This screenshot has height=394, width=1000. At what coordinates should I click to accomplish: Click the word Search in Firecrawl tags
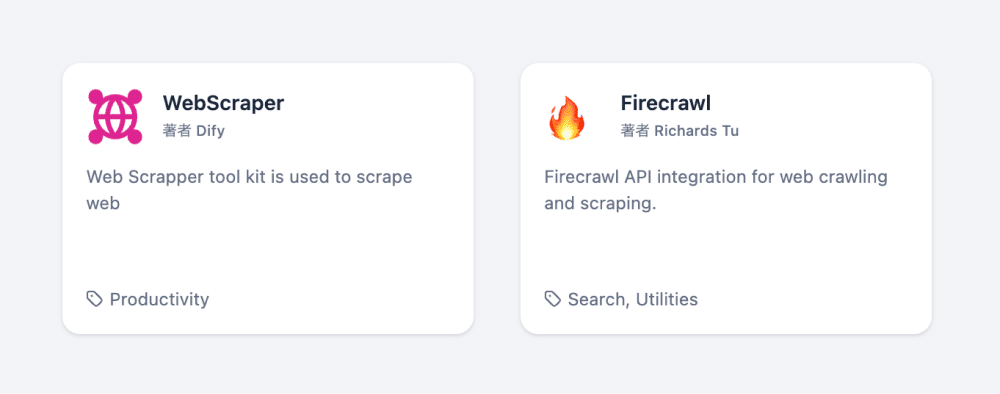tap(597, 299)
